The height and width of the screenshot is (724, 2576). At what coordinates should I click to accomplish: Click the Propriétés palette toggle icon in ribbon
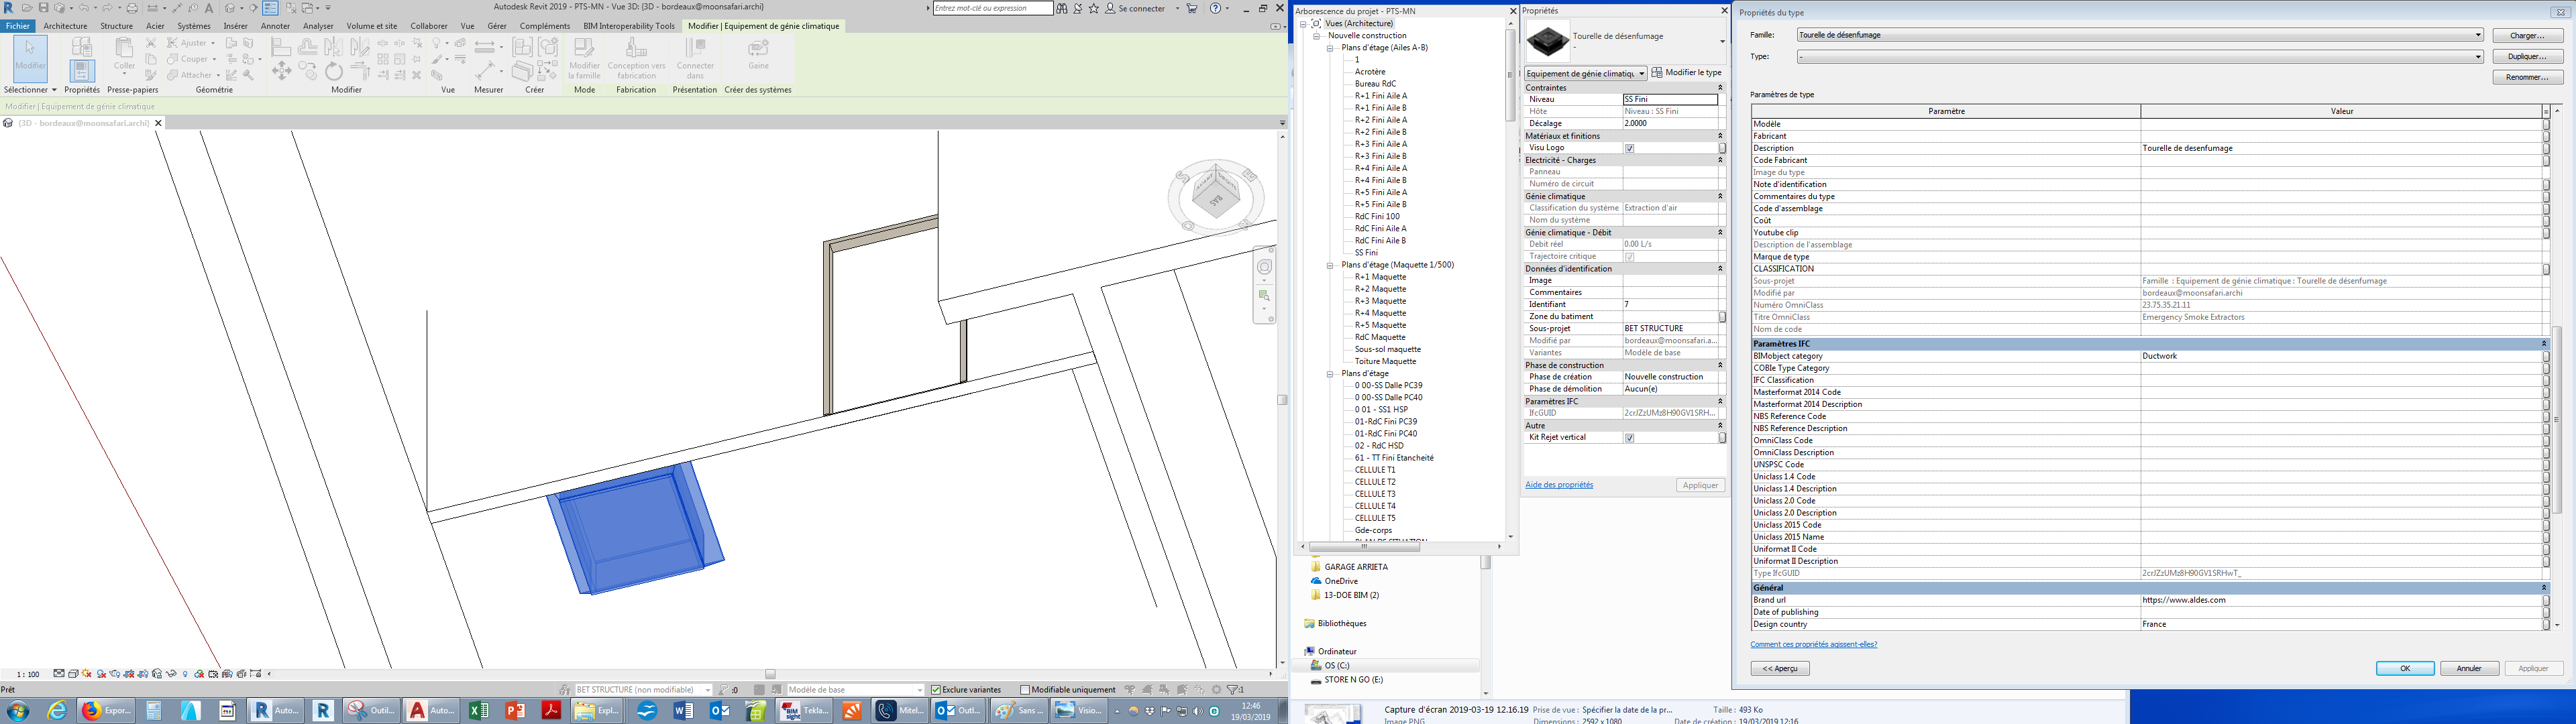click(x=82, y=70)
